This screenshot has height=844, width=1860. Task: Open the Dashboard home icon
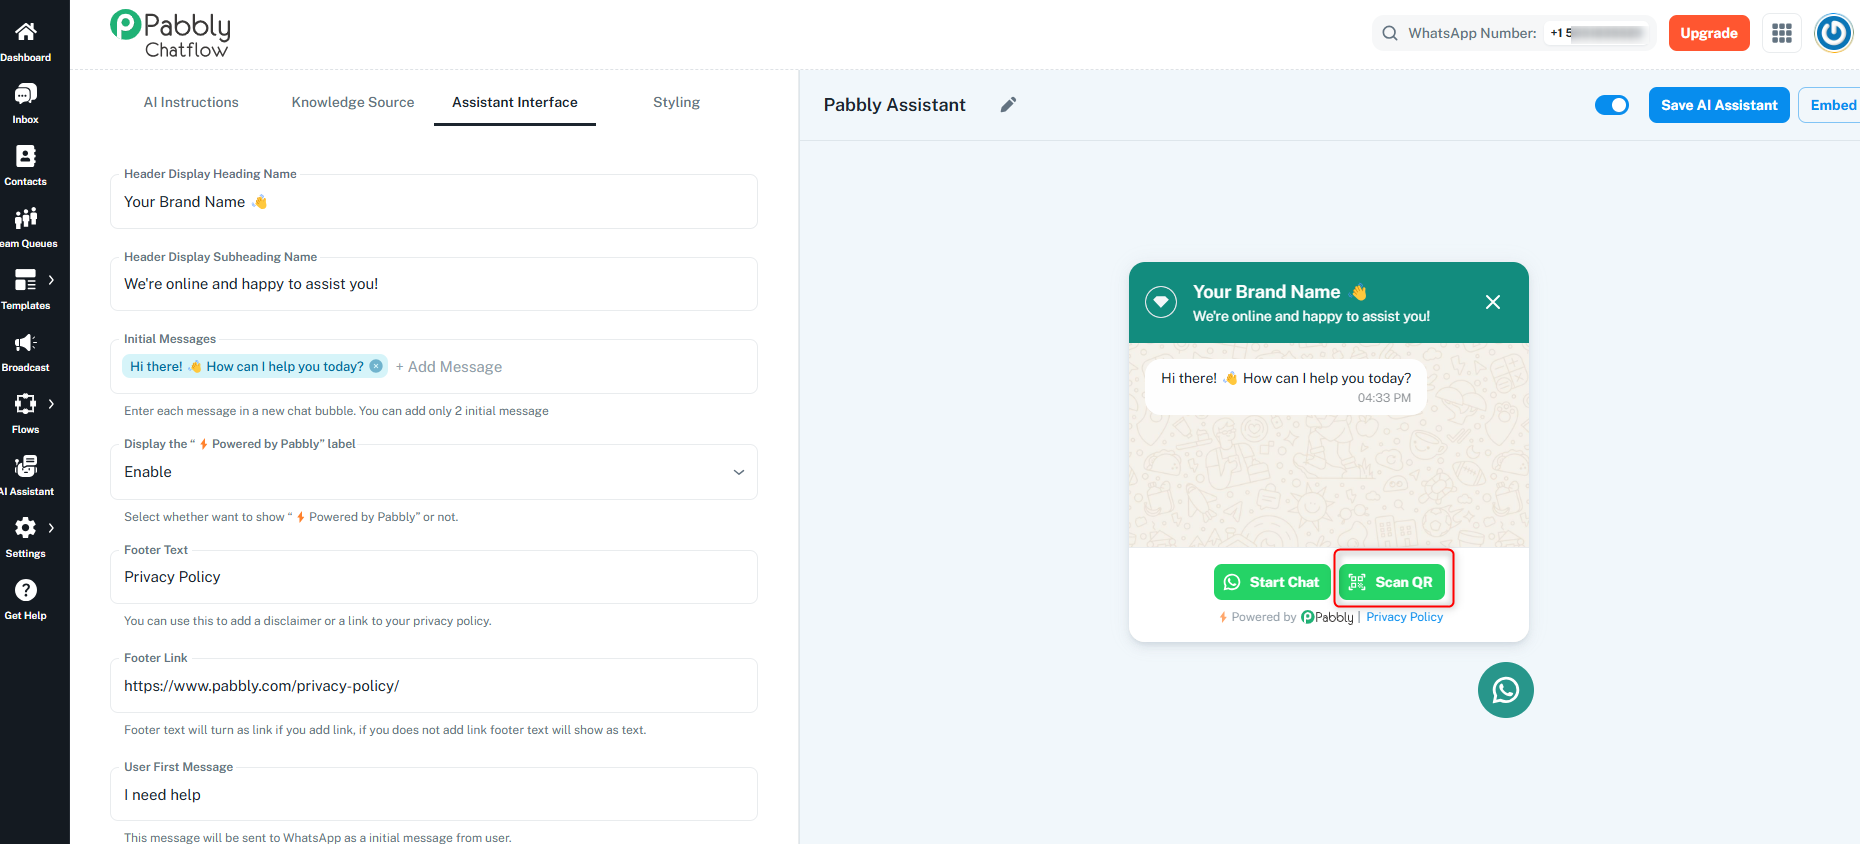pos(26,32)
